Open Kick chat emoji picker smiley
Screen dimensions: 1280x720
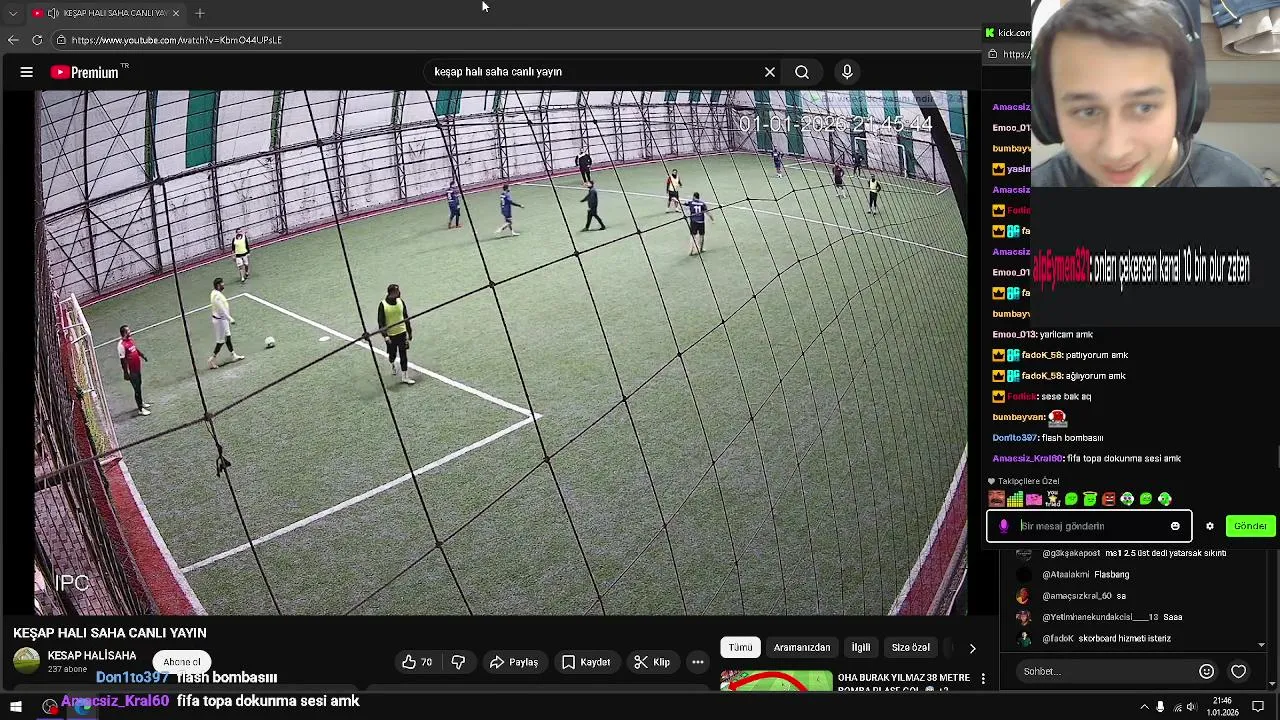tap(1175, 526)
